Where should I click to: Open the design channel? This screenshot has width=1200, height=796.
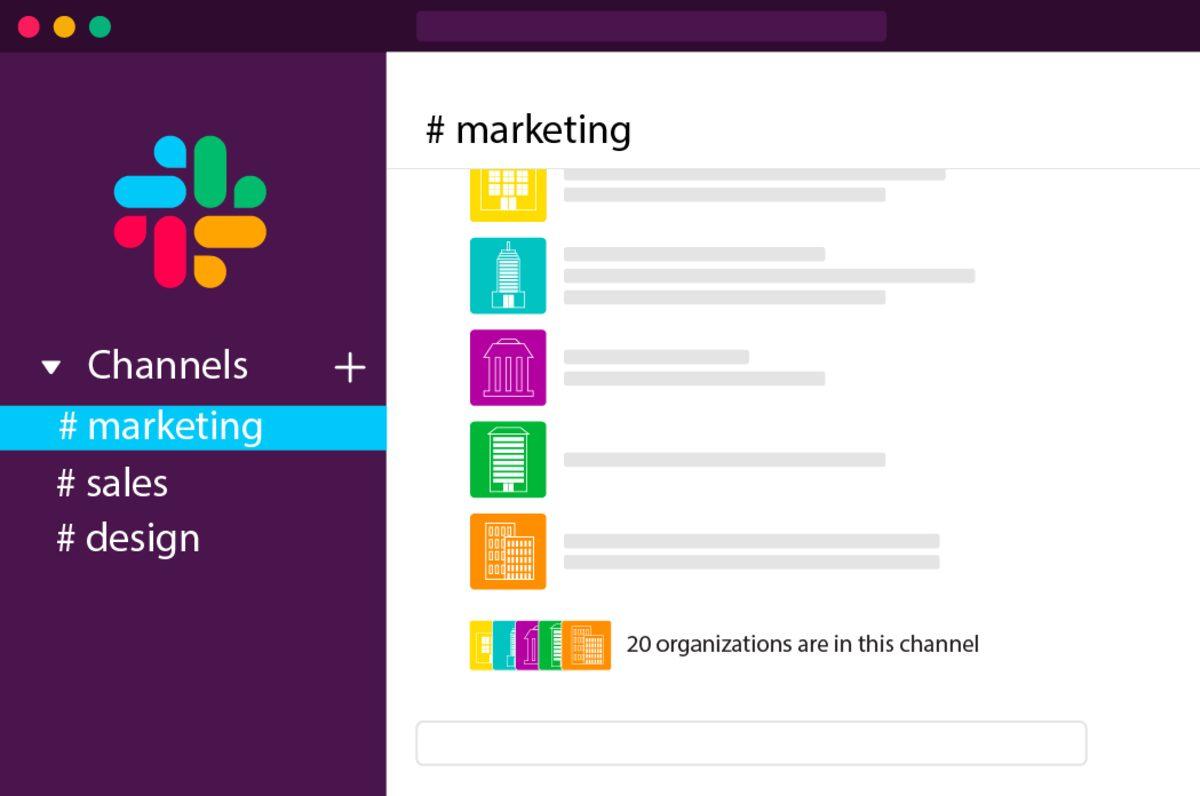[x=128, y=538]
